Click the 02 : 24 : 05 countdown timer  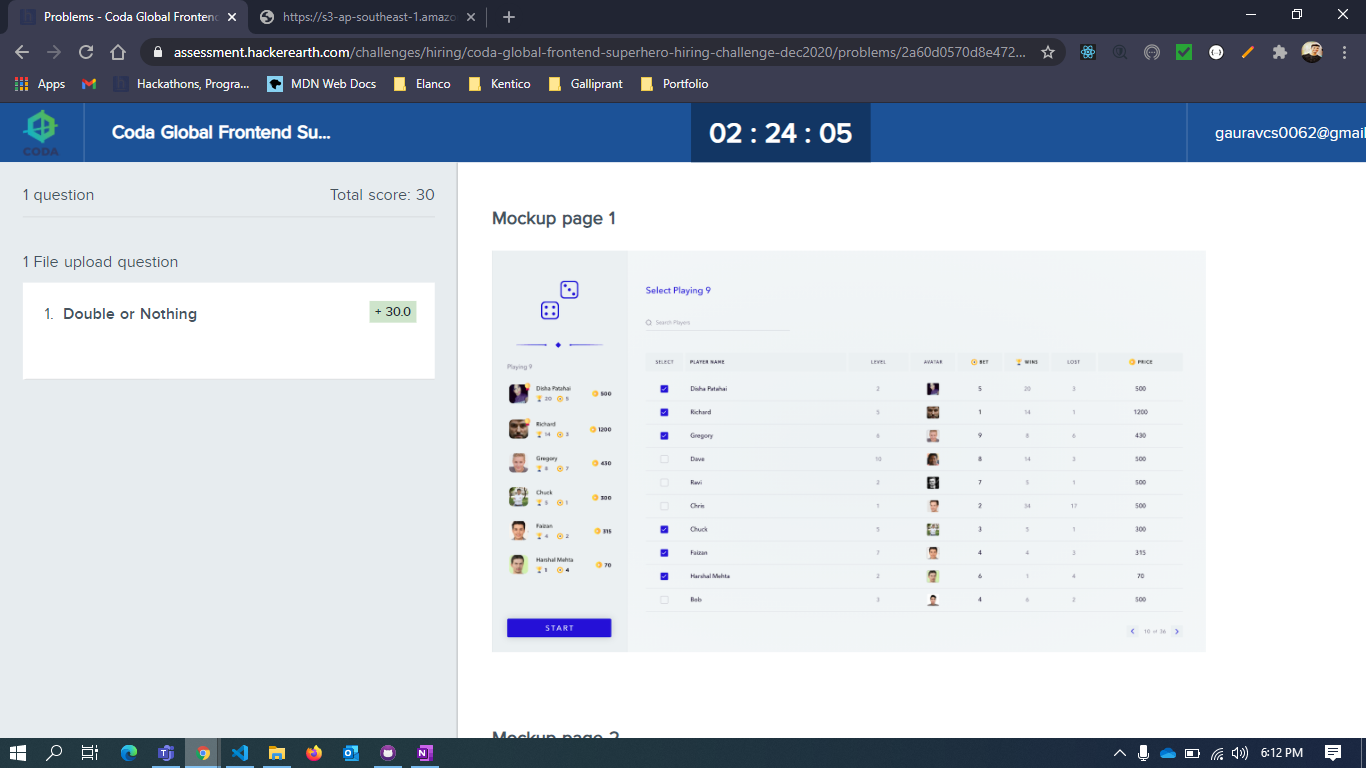pos(781,132)
